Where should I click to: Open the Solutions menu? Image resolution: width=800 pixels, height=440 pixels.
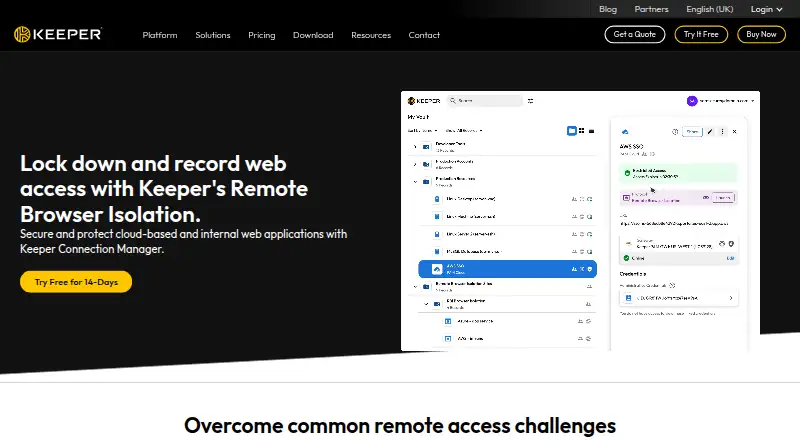(213, 35)
